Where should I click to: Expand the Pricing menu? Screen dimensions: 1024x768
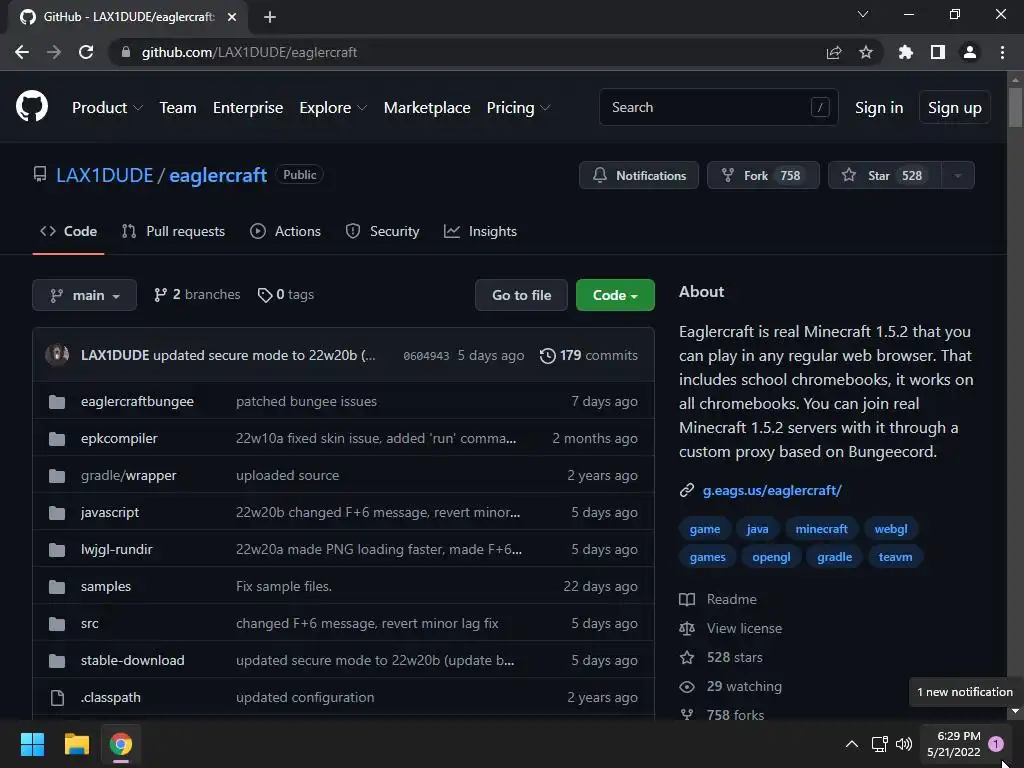click(519, 108)
